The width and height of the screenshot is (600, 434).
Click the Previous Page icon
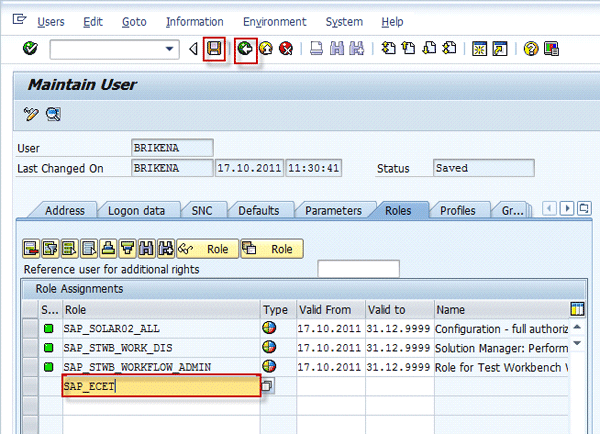coord(408,49)
